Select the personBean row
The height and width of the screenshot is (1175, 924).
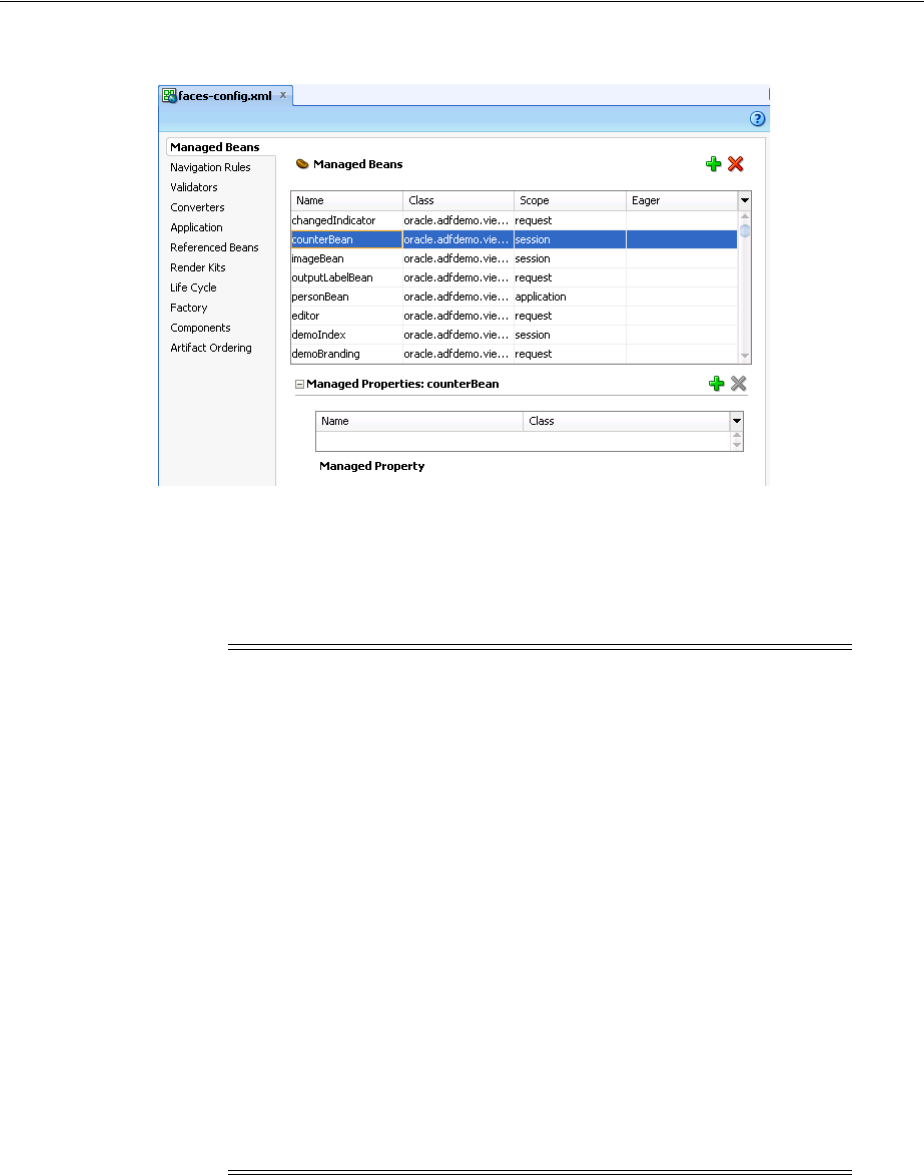coord(514,297)
